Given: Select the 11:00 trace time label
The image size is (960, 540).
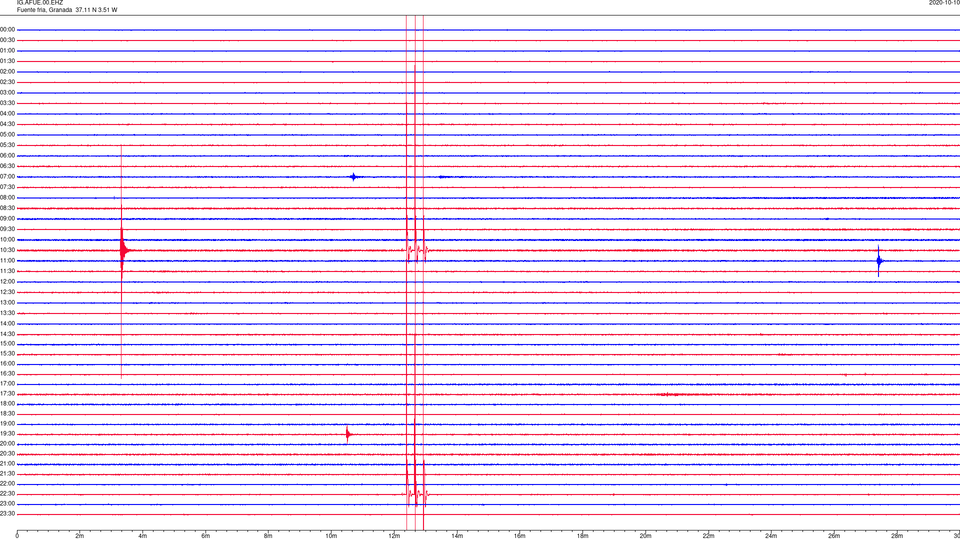Looking at the screenshot, I should 8,261.
